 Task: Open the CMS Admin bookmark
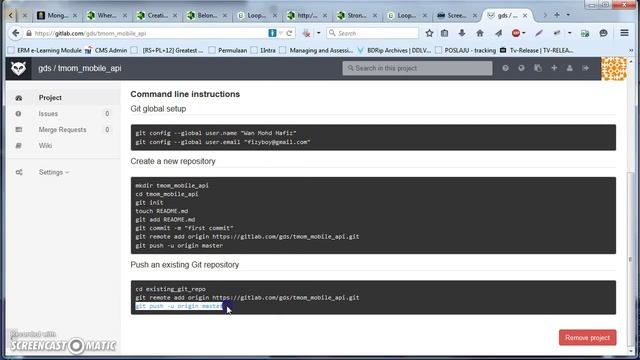click(106, 50)
